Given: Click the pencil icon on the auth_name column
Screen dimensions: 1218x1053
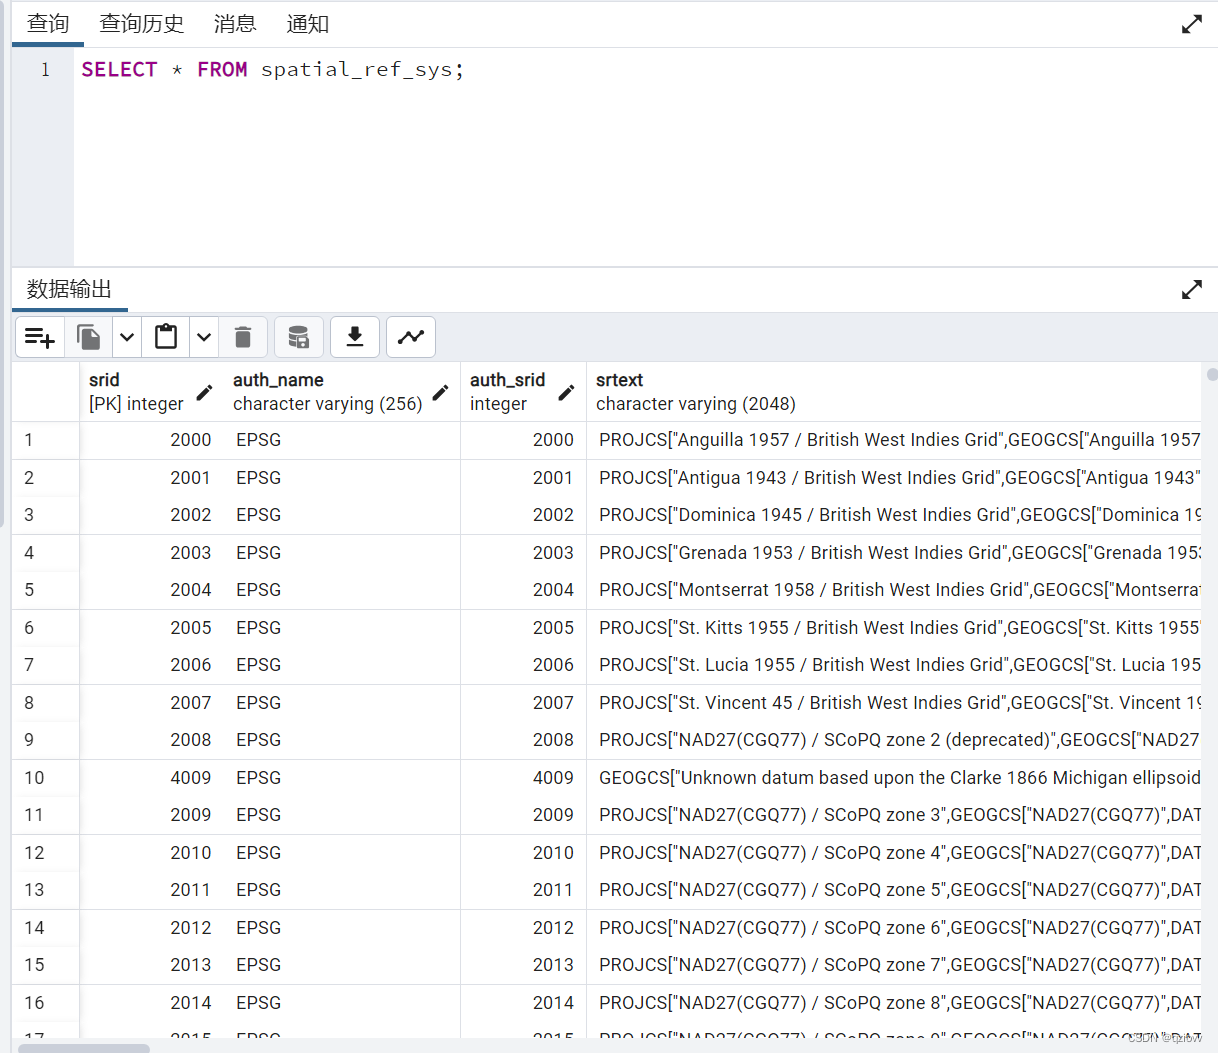Looking at the screenshot, I should pyautogui.click(x=441, y=394).
